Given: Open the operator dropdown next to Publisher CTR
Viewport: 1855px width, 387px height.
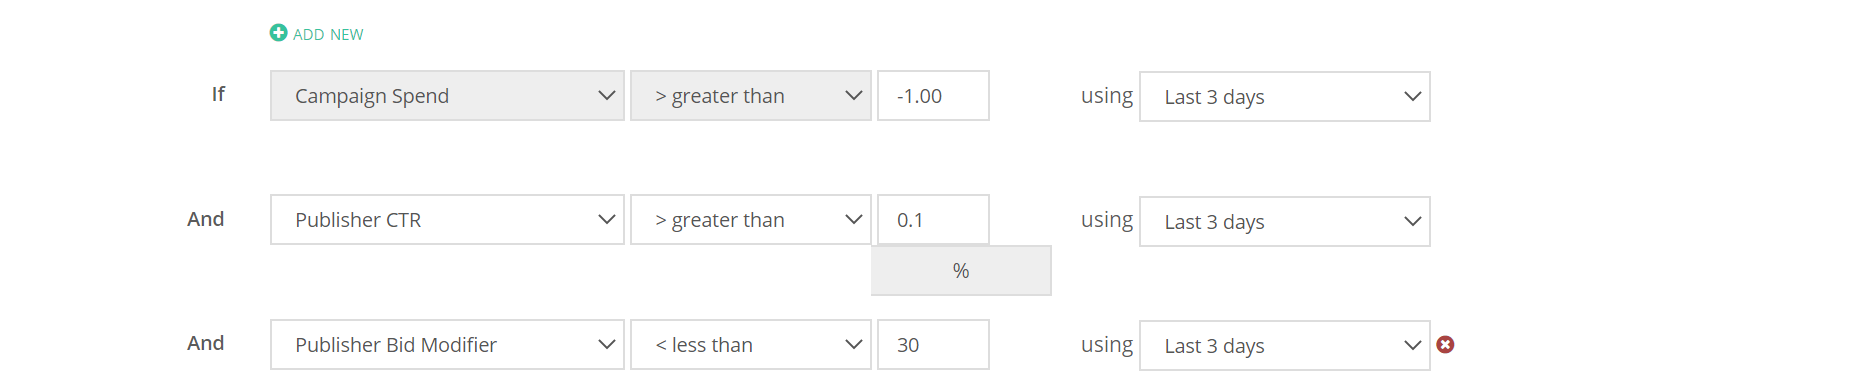Looking at the screenshot, I should pyautogui.click(x=751, y=220).
